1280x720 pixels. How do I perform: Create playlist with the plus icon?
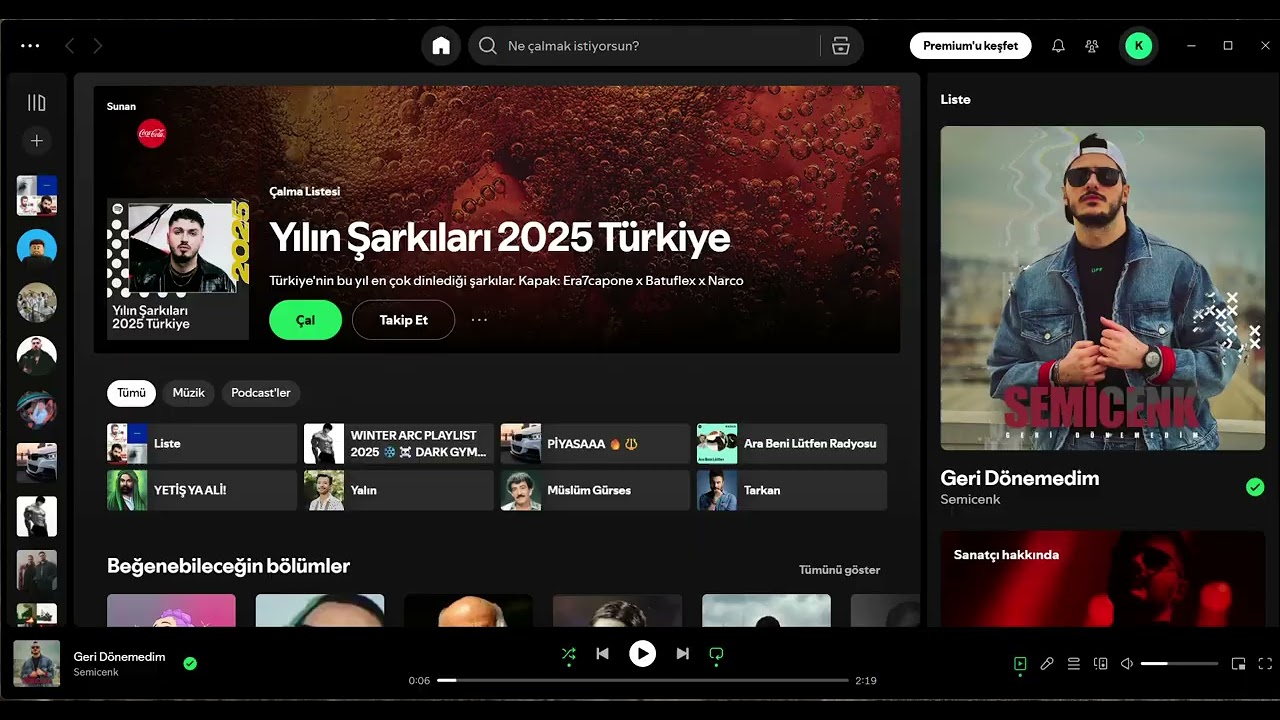click(37, 141)
